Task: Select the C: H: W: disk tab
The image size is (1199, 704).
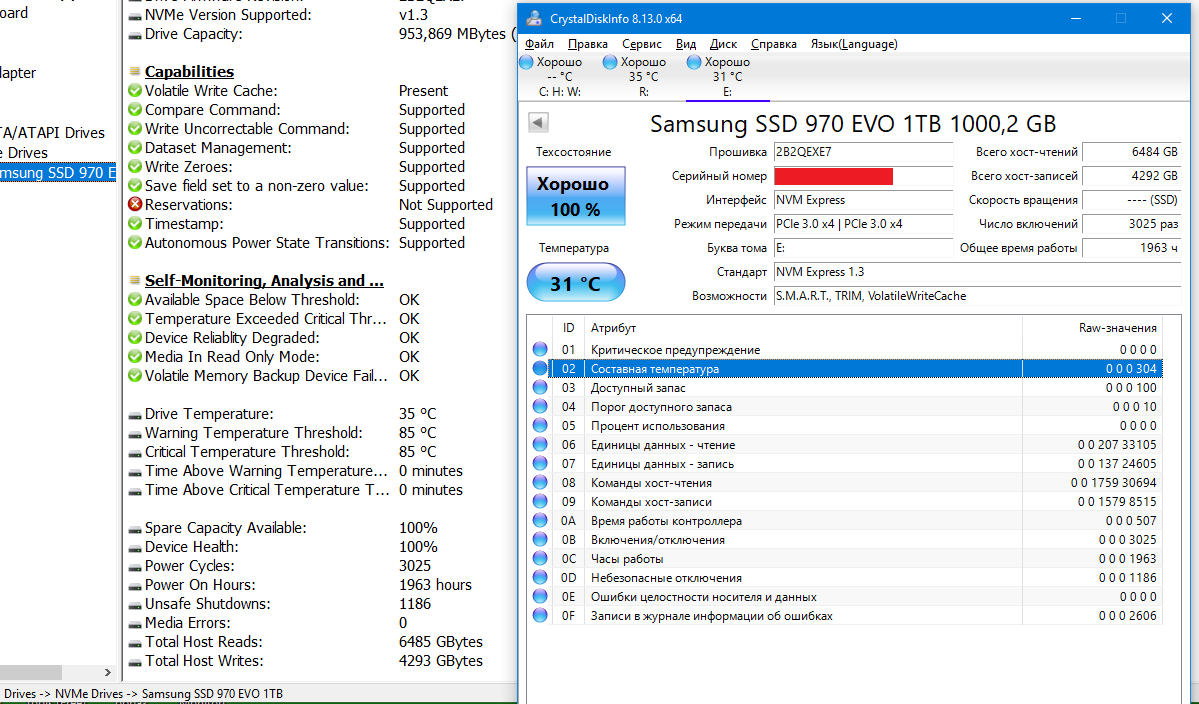Action: [560, 76]
